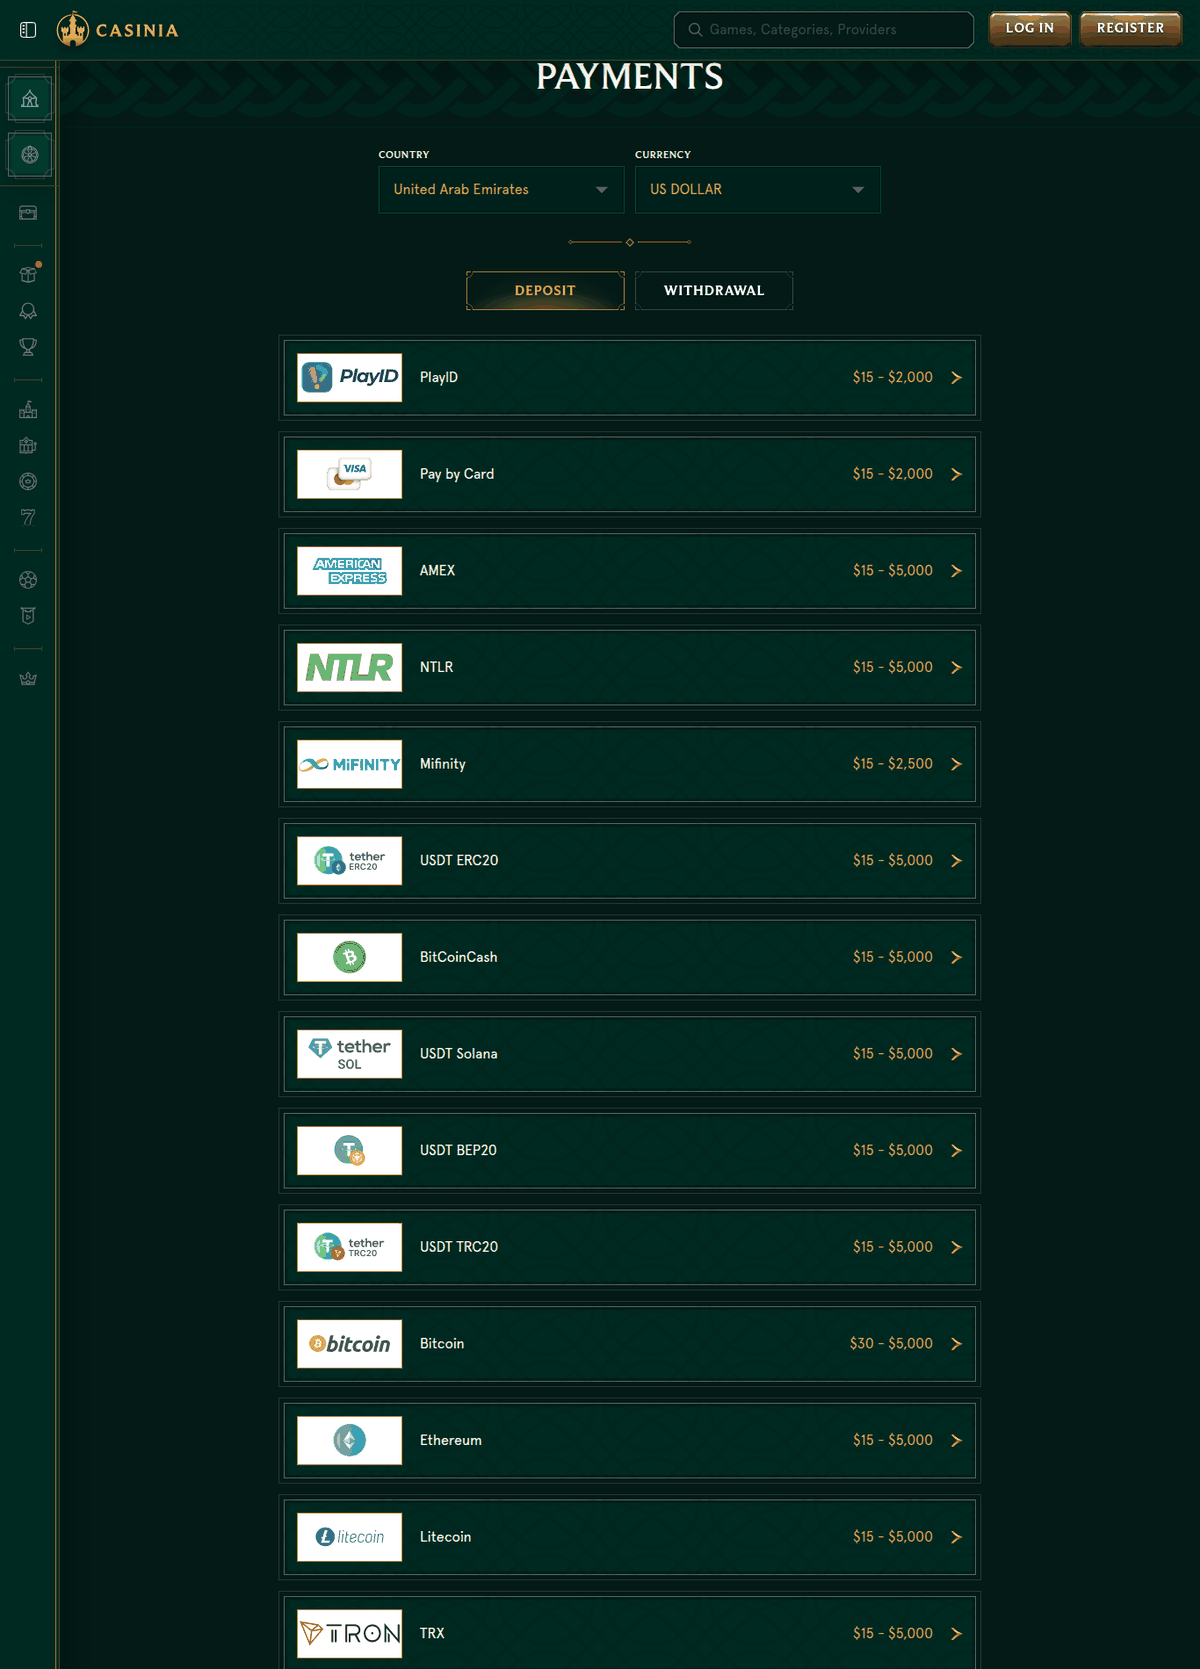Expand Pay by Card row chevron
This screenshot has width=1200, height=1669.
[956, 474]
